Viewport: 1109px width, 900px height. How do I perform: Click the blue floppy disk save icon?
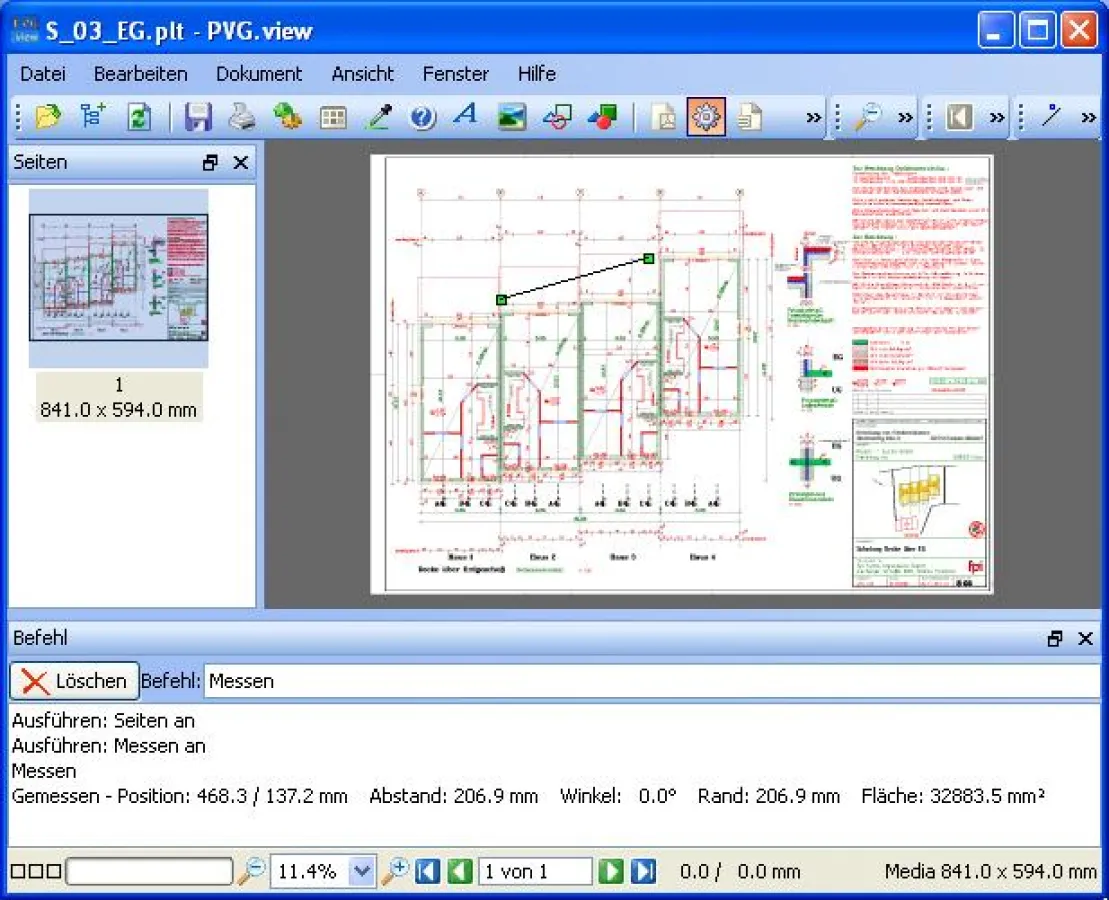(198, 117)
